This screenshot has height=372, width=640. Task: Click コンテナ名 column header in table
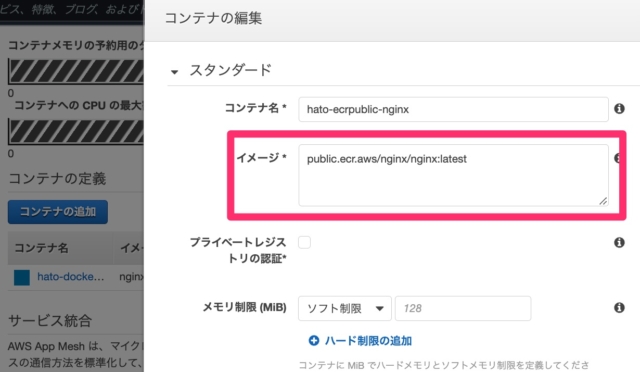point(41,248)
